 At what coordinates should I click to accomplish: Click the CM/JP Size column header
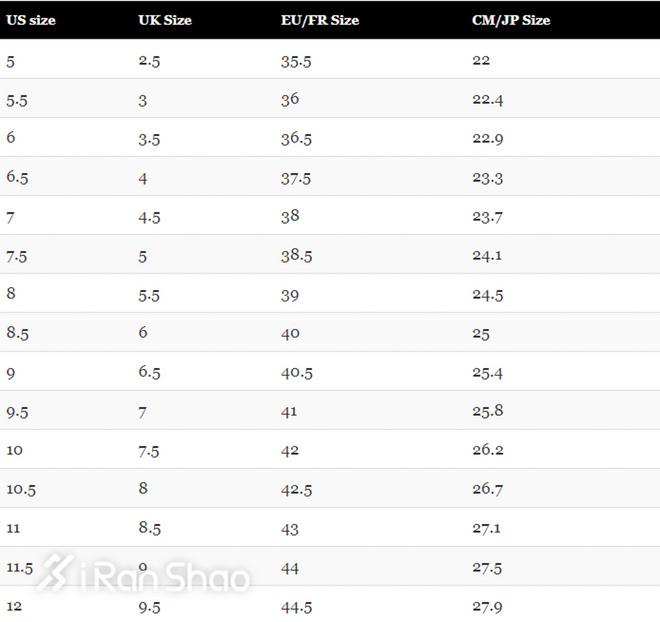(x=511, y=20)
